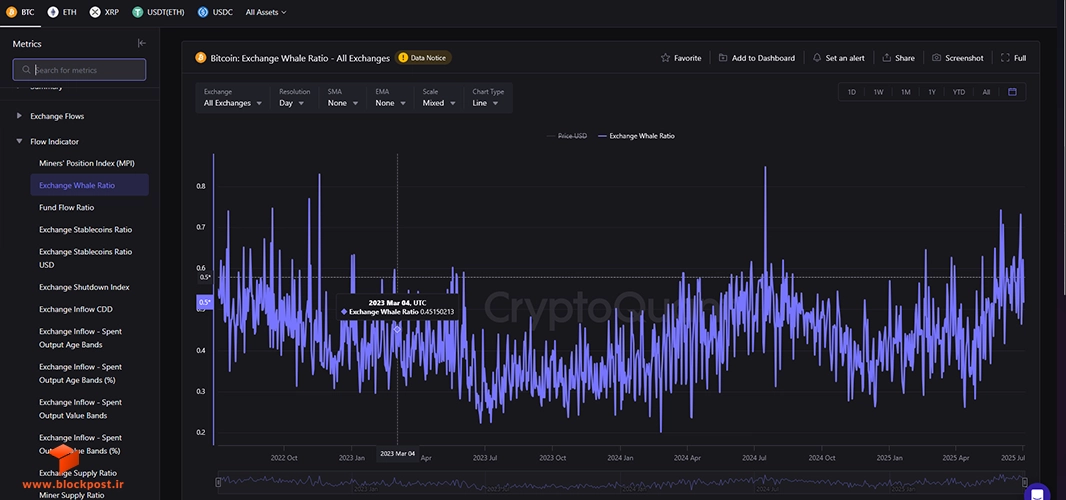Image resolution: width=1066 pixels, height=500 pixels.
Task: Select the 1Y time range
Action: [x=931, y=92]
